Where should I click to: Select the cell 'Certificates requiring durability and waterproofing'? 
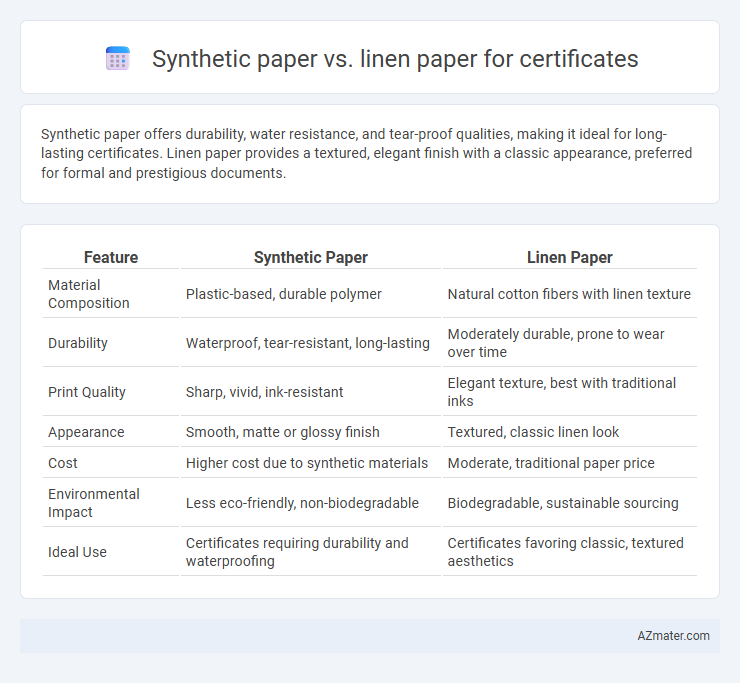coord(297,552)
